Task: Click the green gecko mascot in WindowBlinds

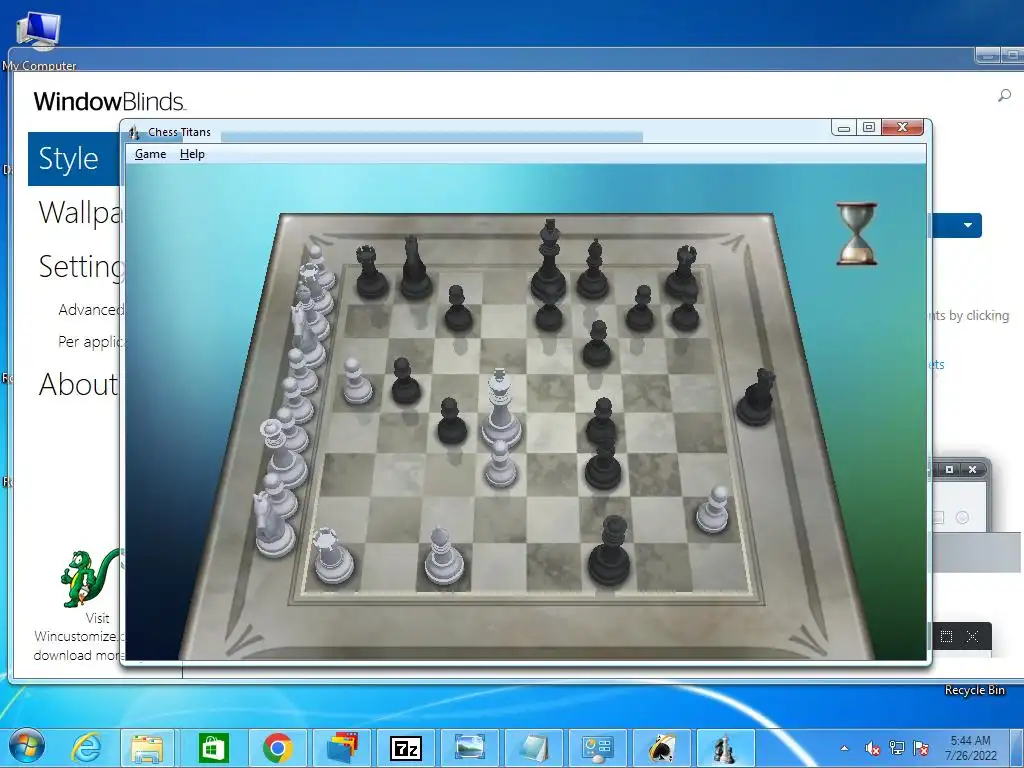Action: pos(89,579)
